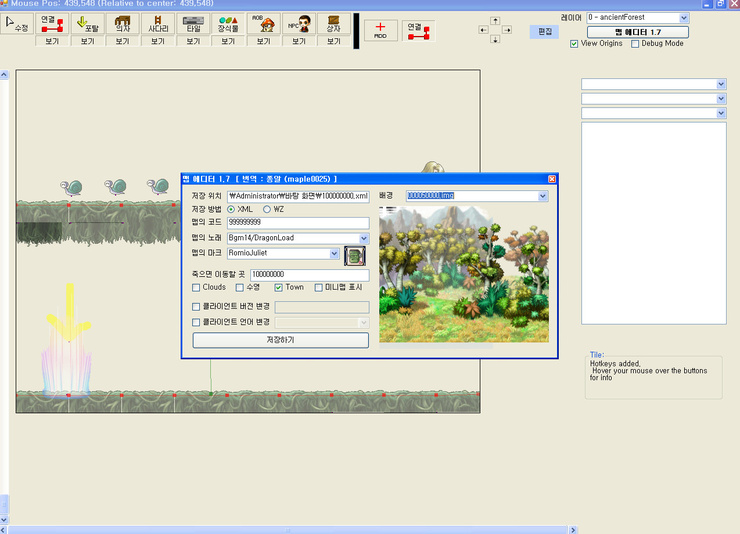Select the 의자 chair tool
740x534 pixels.
[123, 24]
